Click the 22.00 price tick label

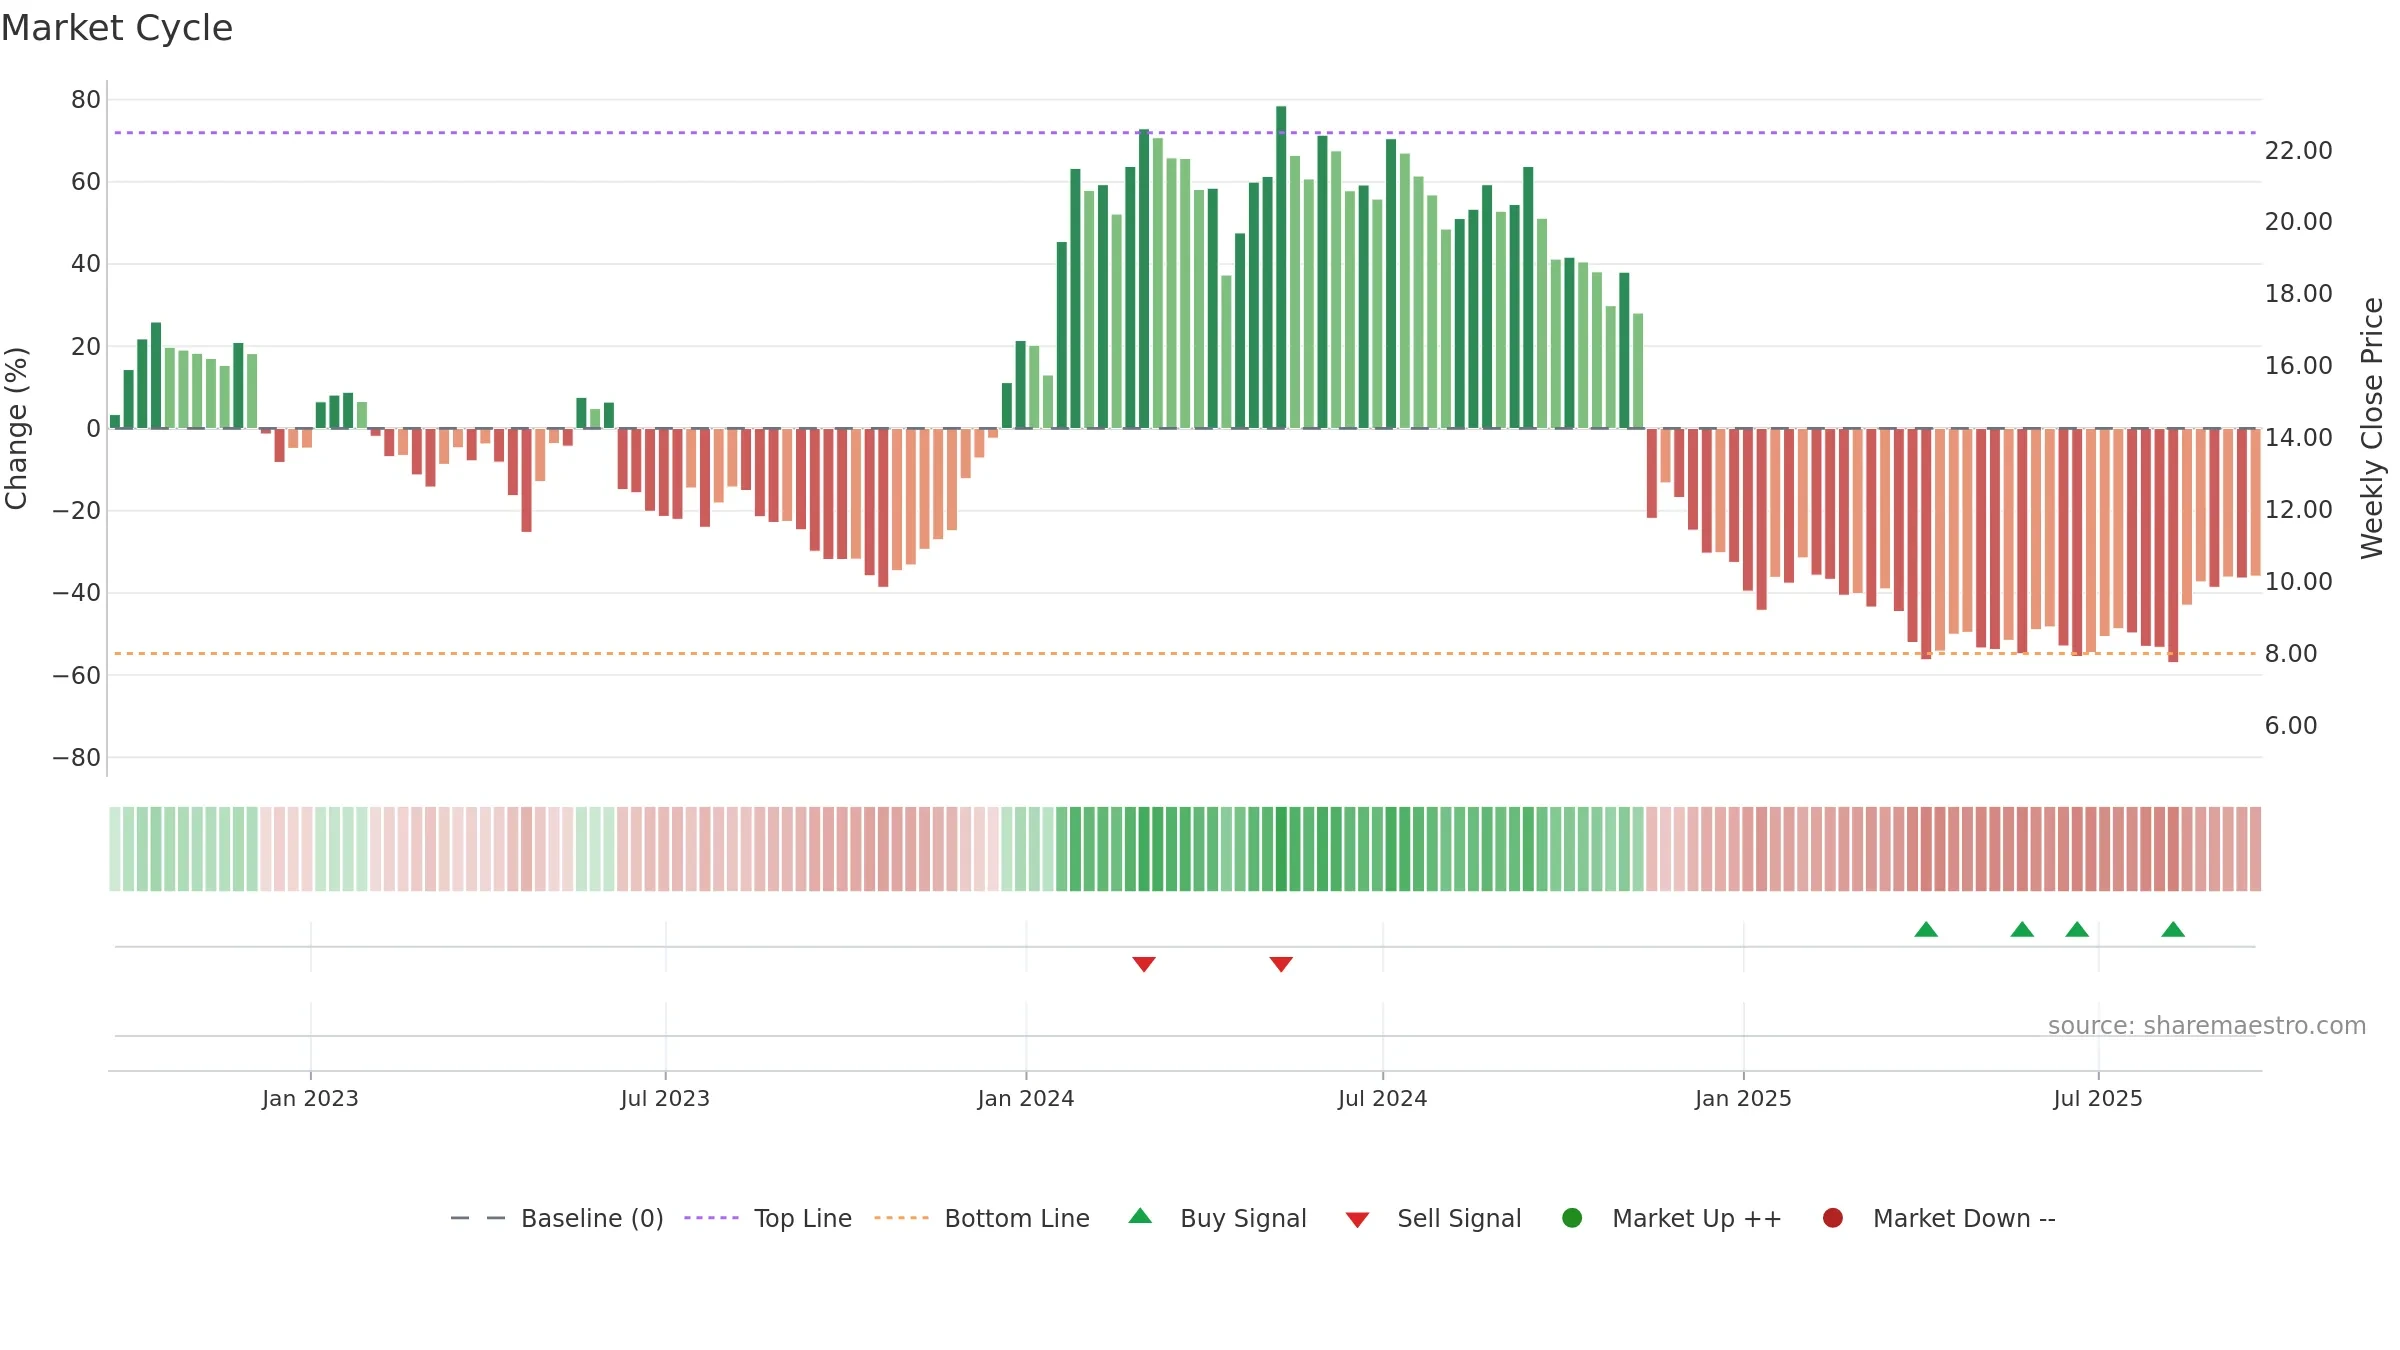(x=2298, y=150)
